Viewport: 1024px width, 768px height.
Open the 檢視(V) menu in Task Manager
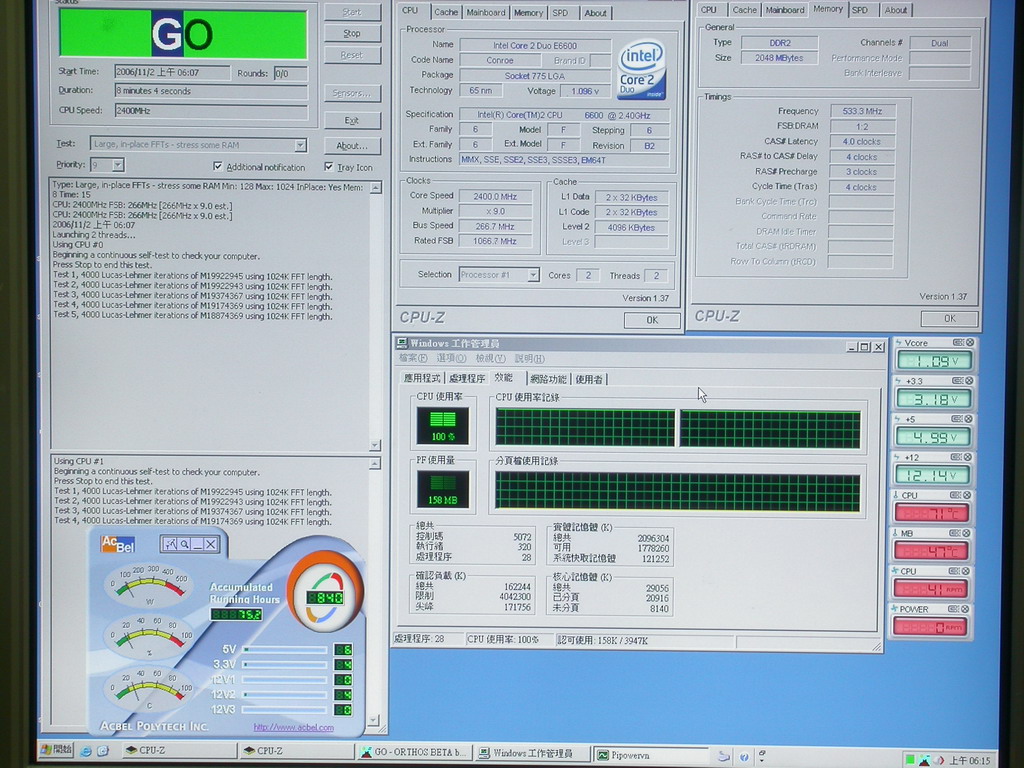click(x=490, y=359)
